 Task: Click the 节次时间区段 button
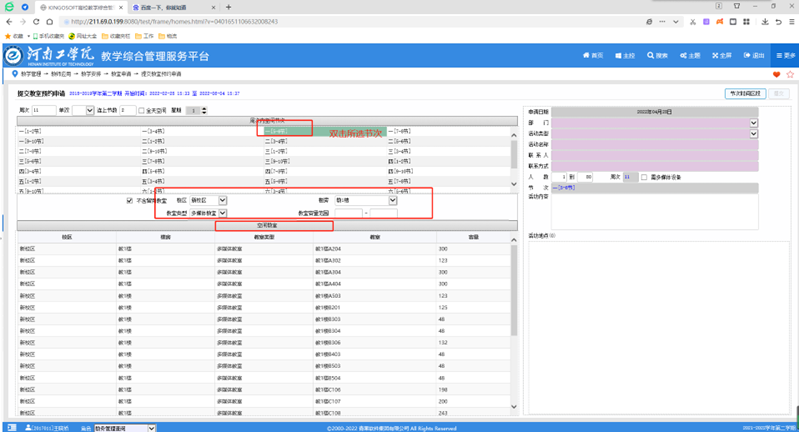tap(745, 93)
